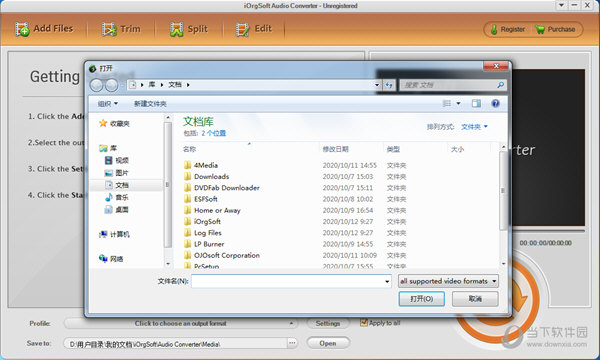Click the change view icon
The image size is (600, 360).
click(447, 103)
